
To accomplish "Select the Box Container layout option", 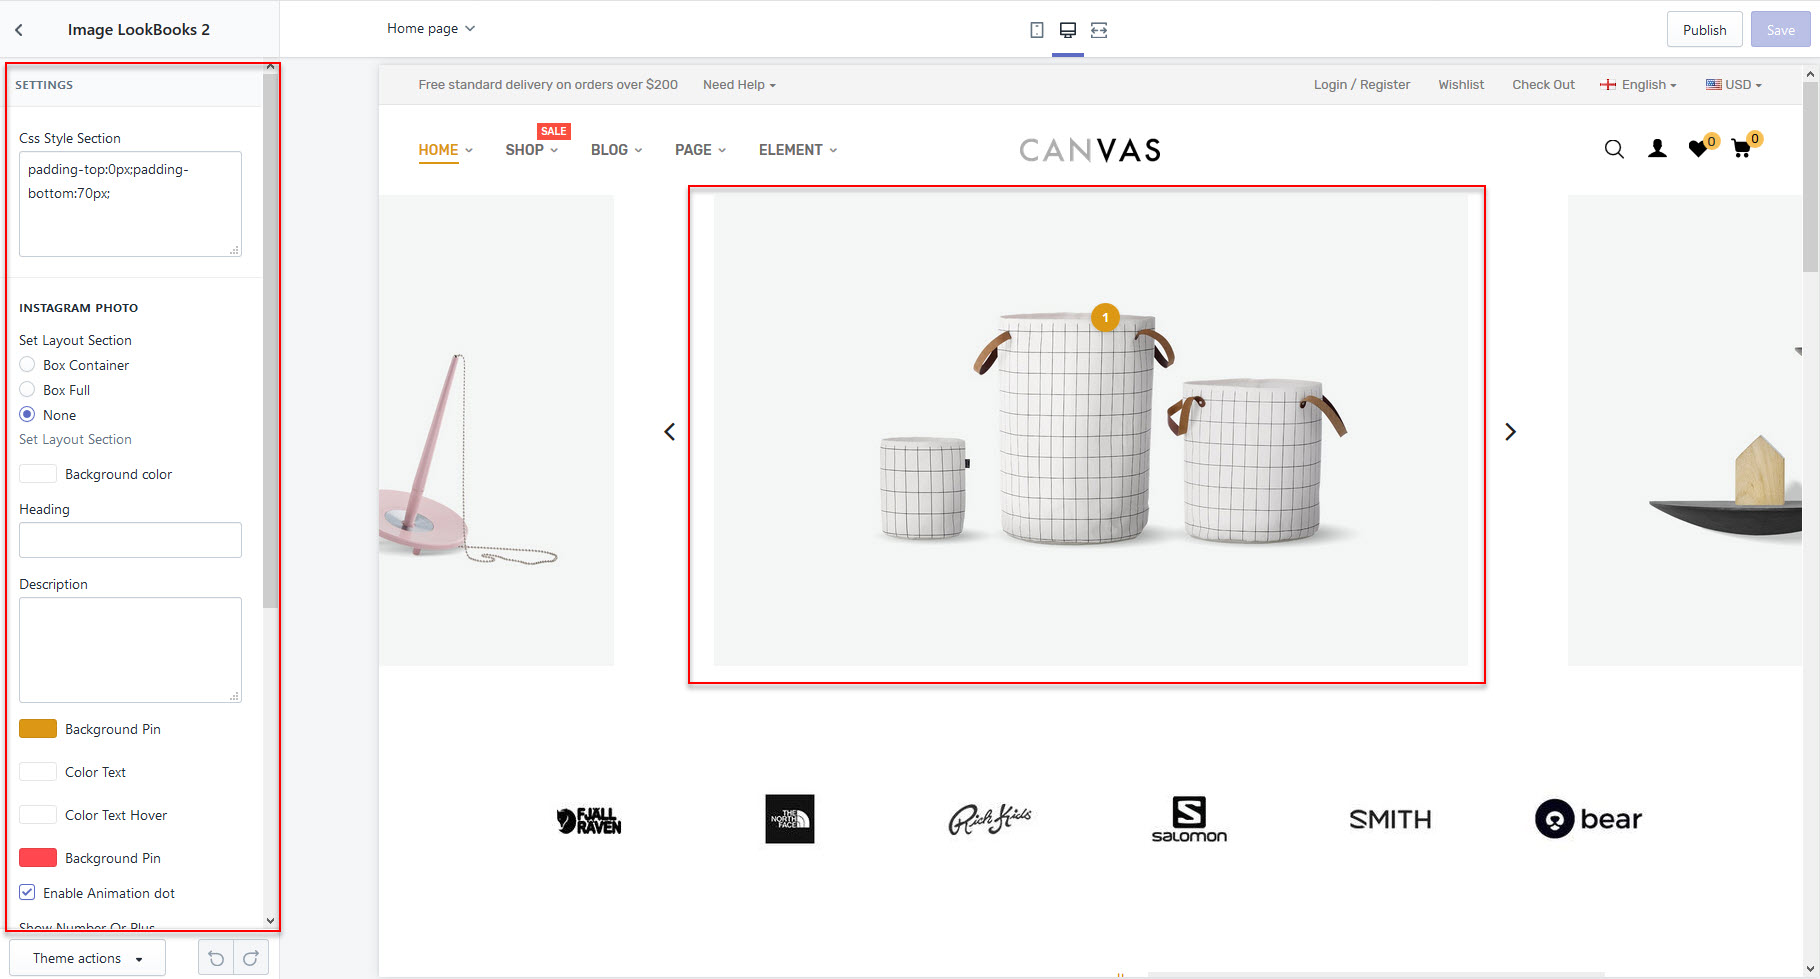I will point(27,365).
